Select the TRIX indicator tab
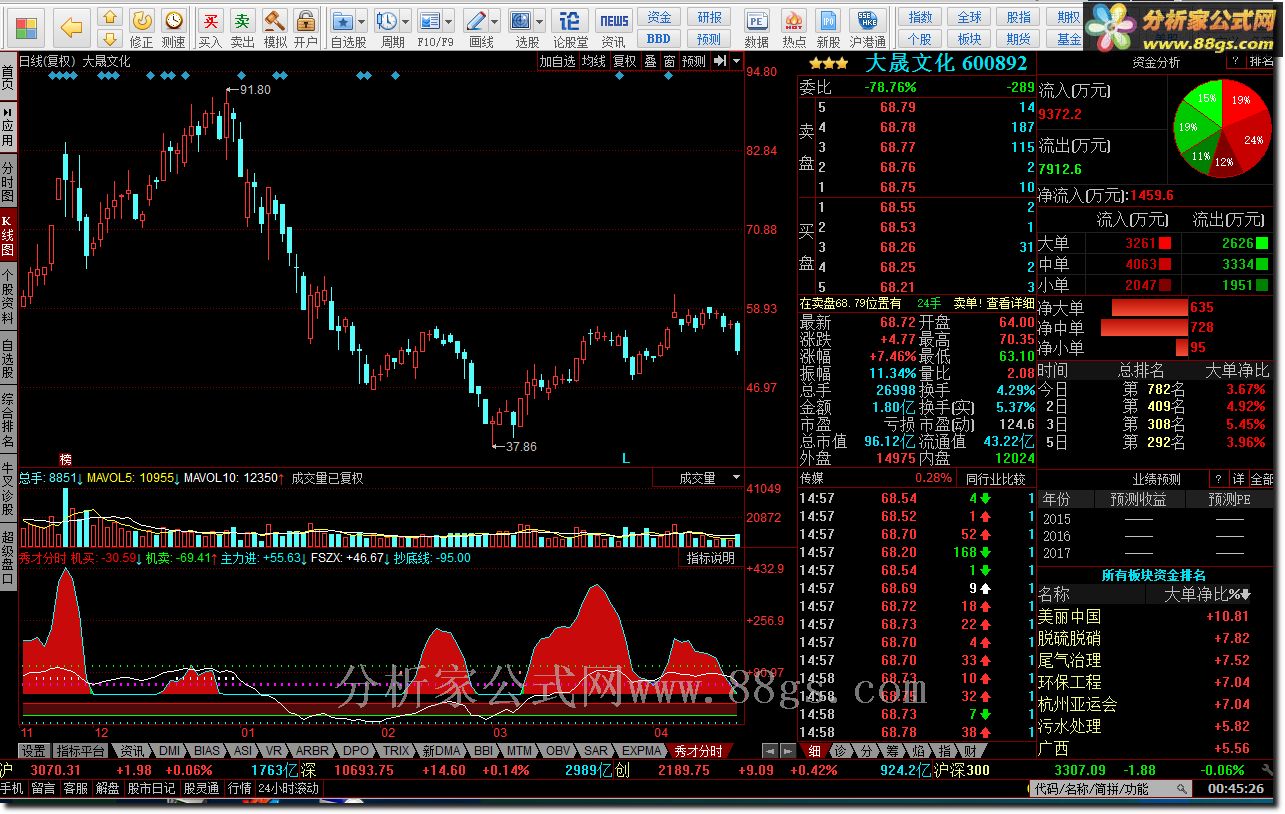The width and height of the screenshot is (1285, 814). click(396, 751)
